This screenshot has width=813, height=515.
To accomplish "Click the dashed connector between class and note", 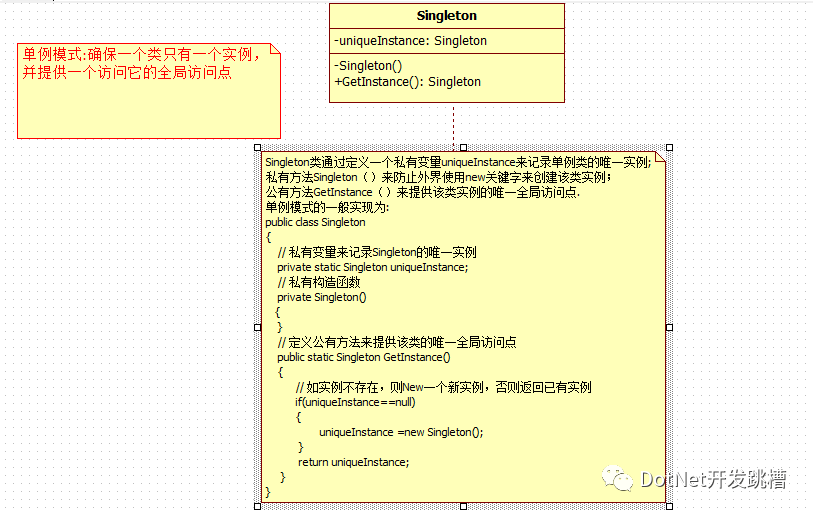I will 454,124.
